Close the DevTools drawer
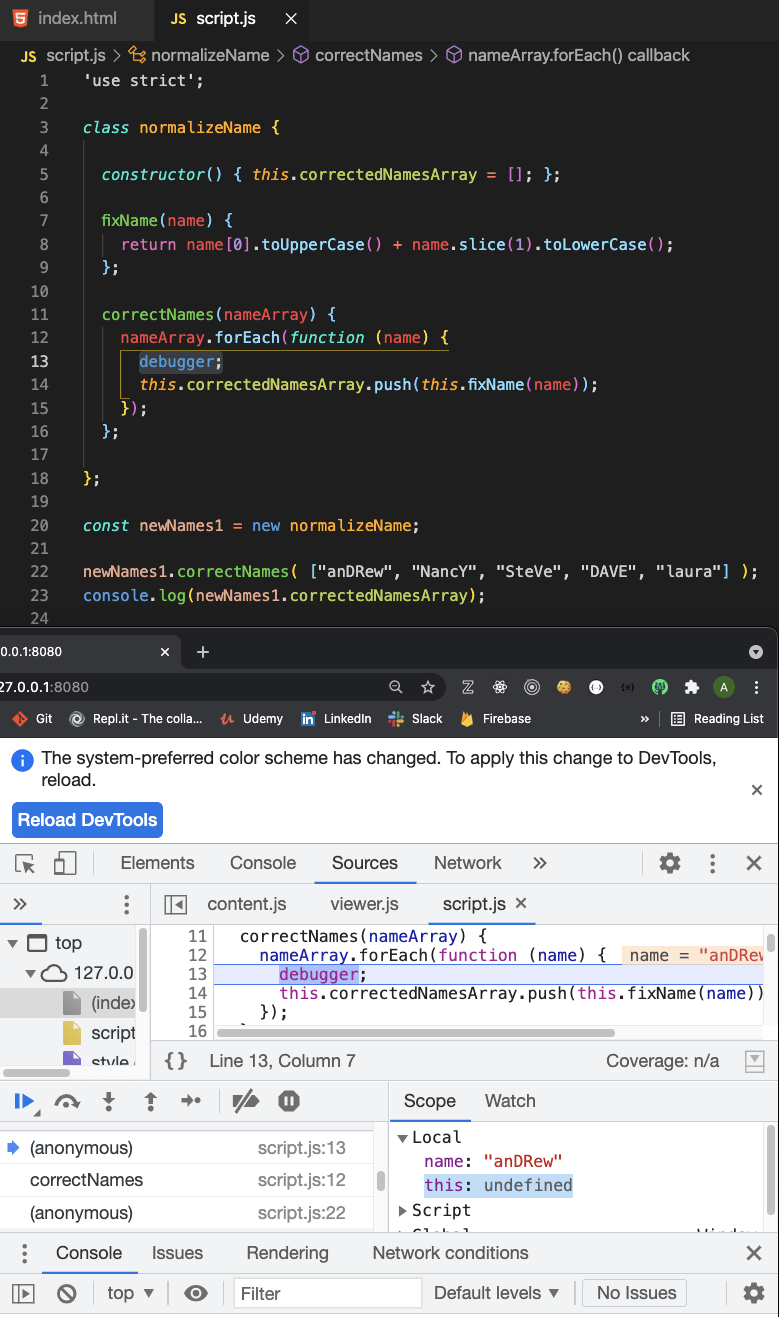Viewport: 779px width, 1317px height. tap(754, 1253)
